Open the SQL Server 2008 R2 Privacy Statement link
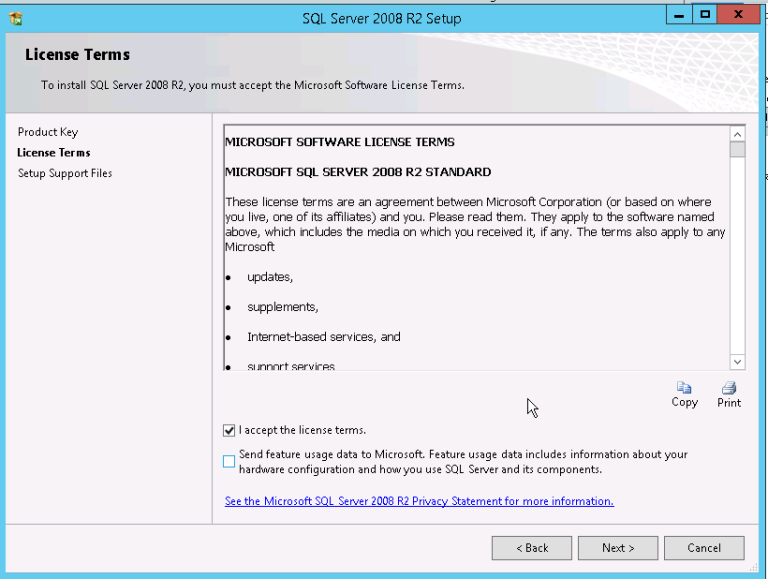 tap(419, 501)
